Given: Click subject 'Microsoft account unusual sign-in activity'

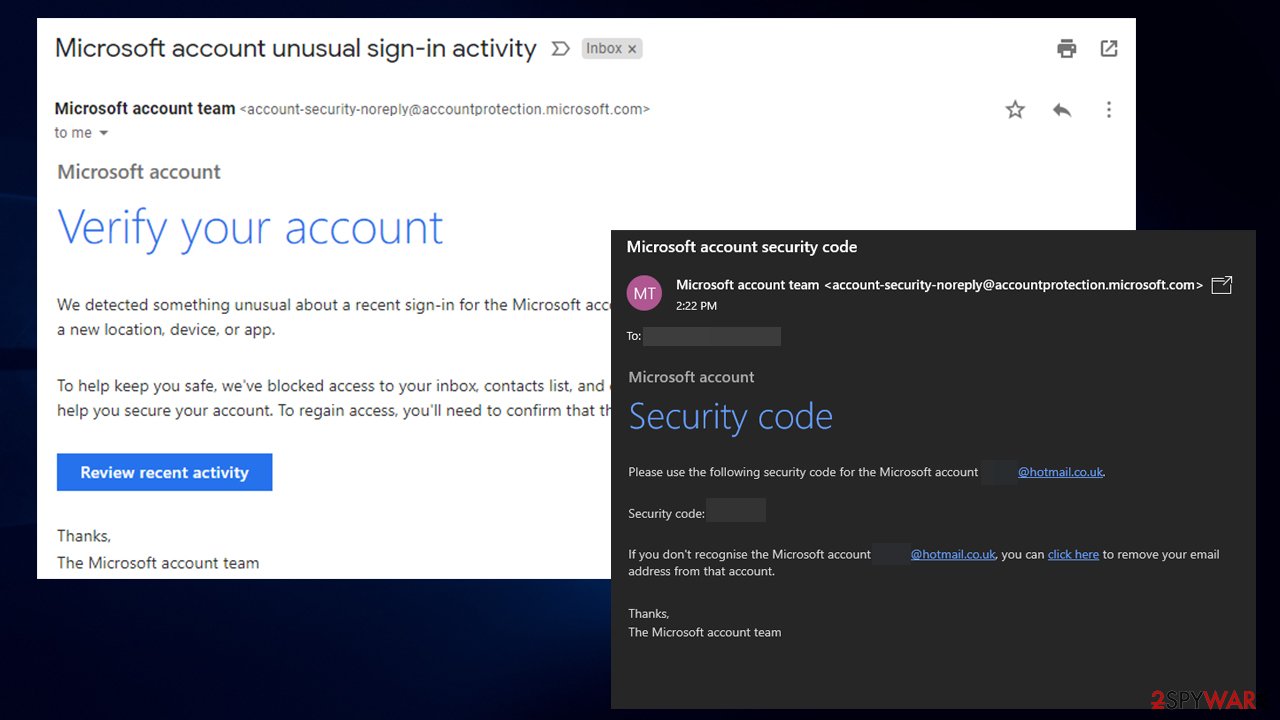Looking at the screenshot, I should point(296,48).
